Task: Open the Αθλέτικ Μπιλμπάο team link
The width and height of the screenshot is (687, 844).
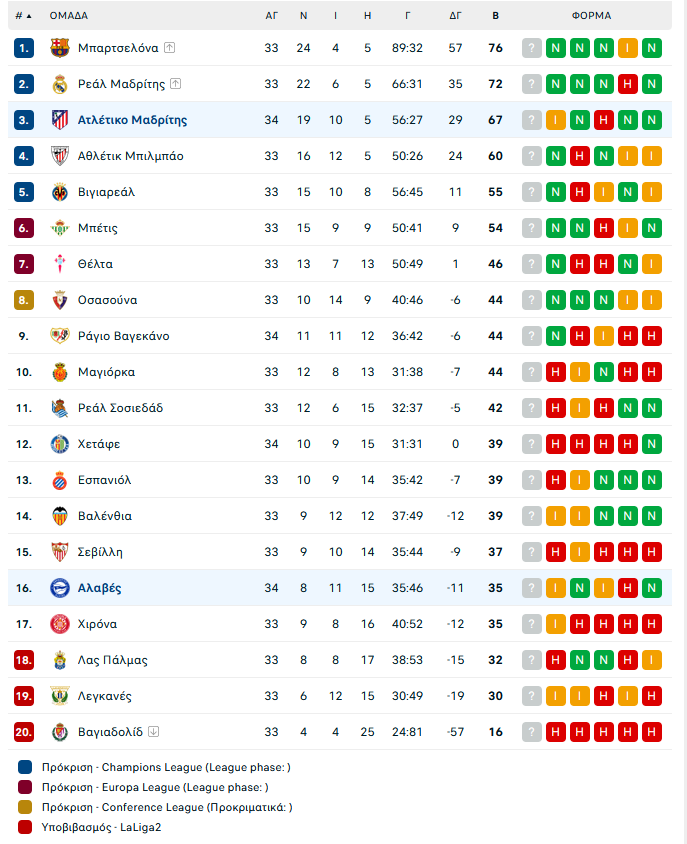Action: tap(131, 156)
